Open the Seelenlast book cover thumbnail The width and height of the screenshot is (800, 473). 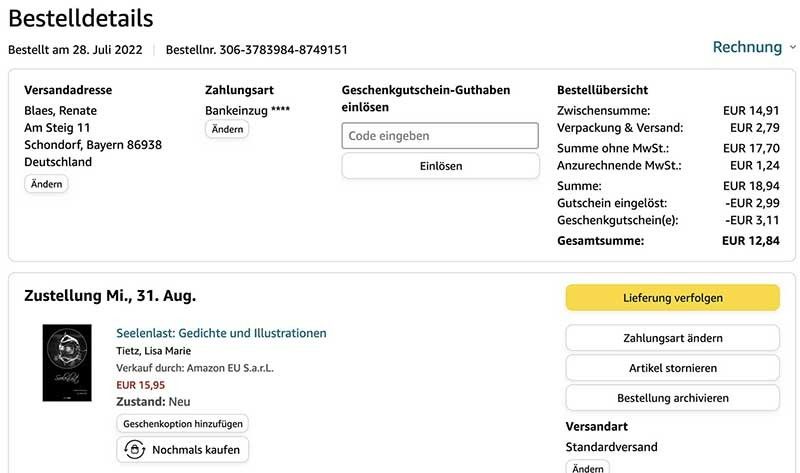[67, 363]
